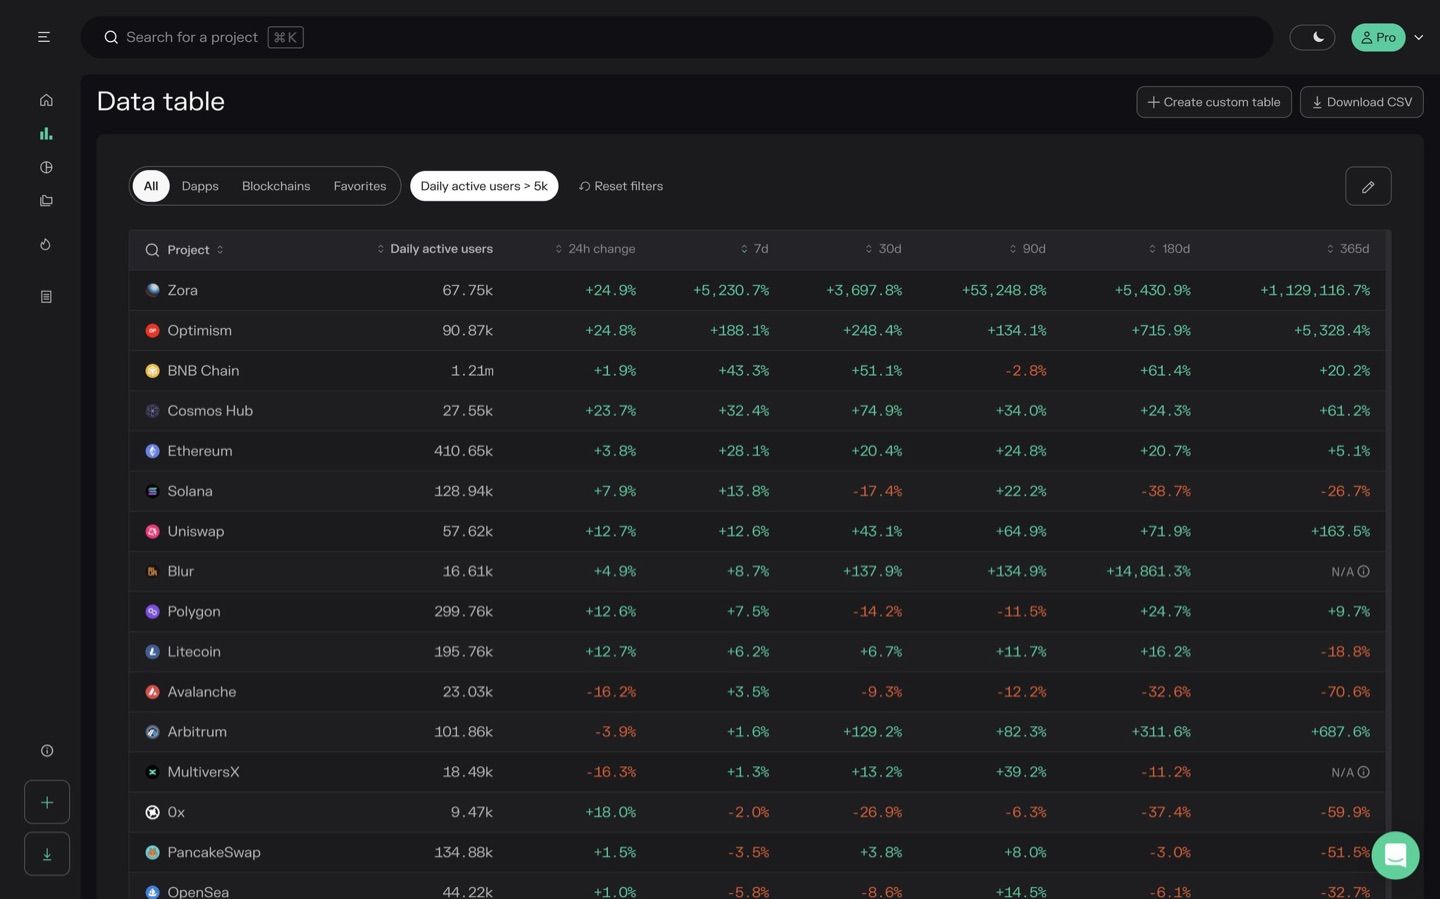The height and width of the screenshot is (899, 1440).
Task: Click Zora's 365d value +1,129,116.7%
Action: coord(1315,290)
